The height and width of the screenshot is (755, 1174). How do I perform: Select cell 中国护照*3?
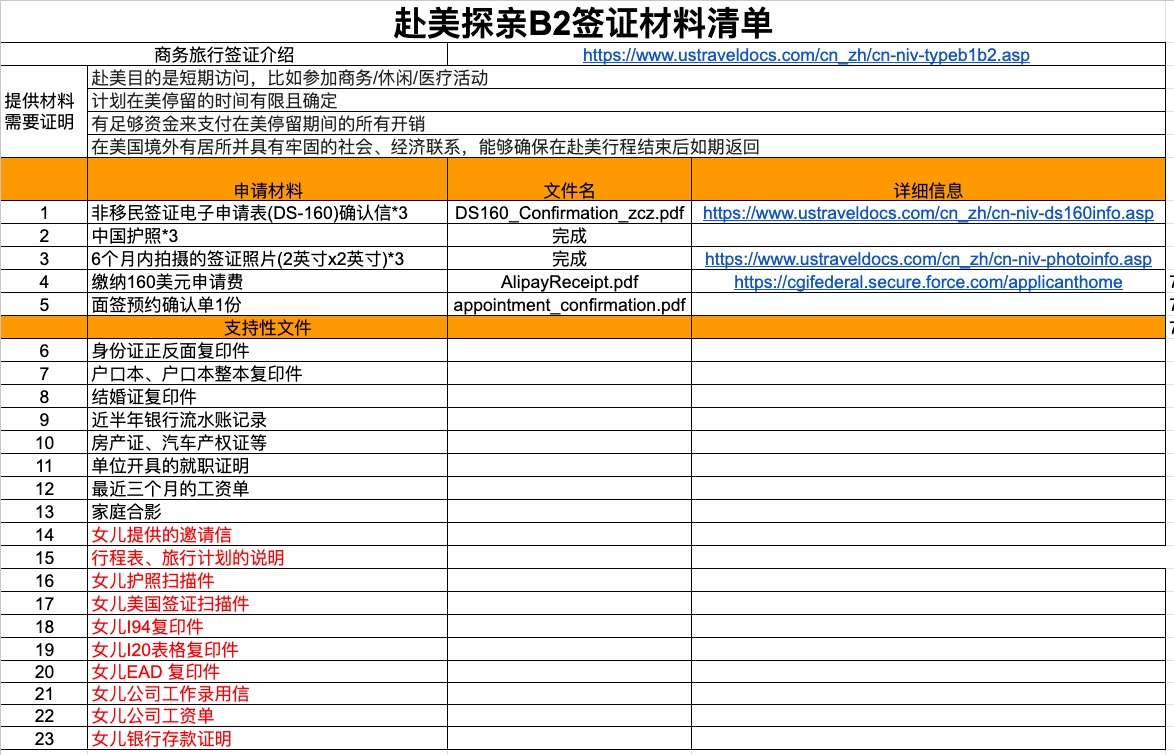click(x=267, y=236)
